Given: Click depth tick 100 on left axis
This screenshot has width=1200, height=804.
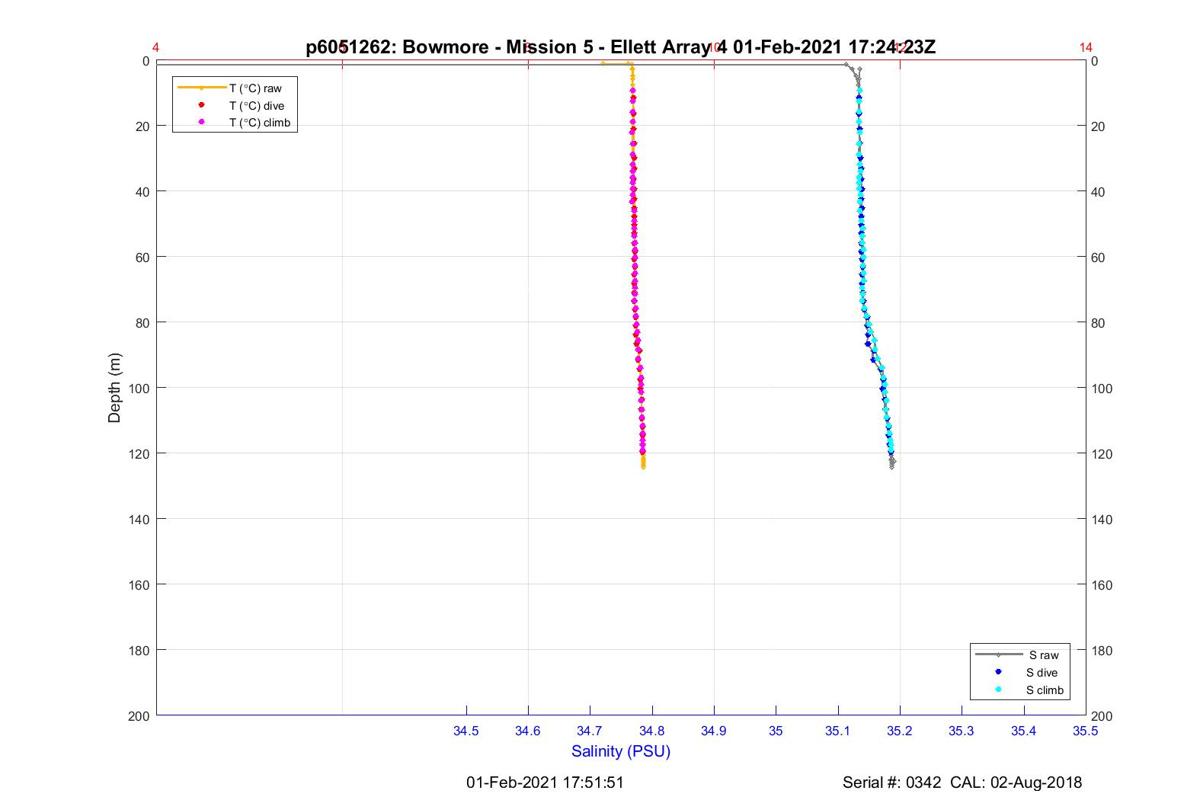Looking at the screenshot, I should 139,388.
